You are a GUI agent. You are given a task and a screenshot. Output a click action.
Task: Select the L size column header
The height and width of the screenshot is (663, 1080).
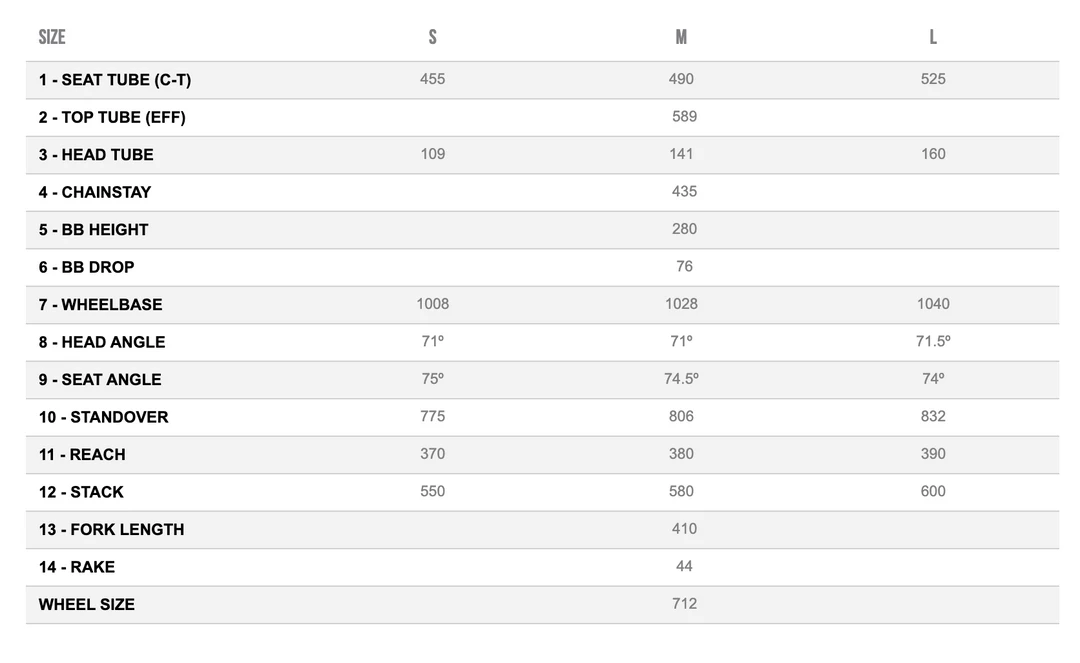933,37
